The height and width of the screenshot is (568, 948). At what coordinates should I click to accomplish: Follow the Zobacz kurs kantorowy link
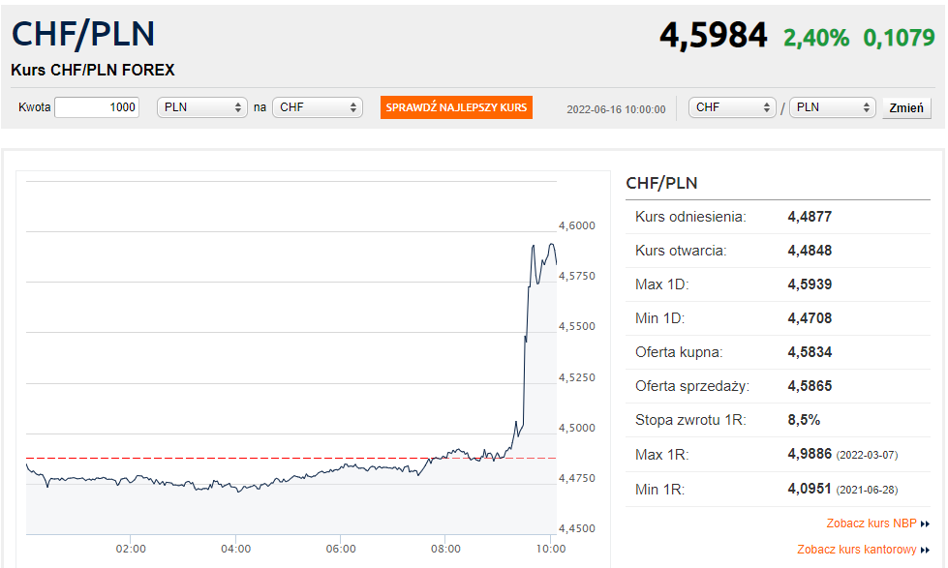click(856, 550)
